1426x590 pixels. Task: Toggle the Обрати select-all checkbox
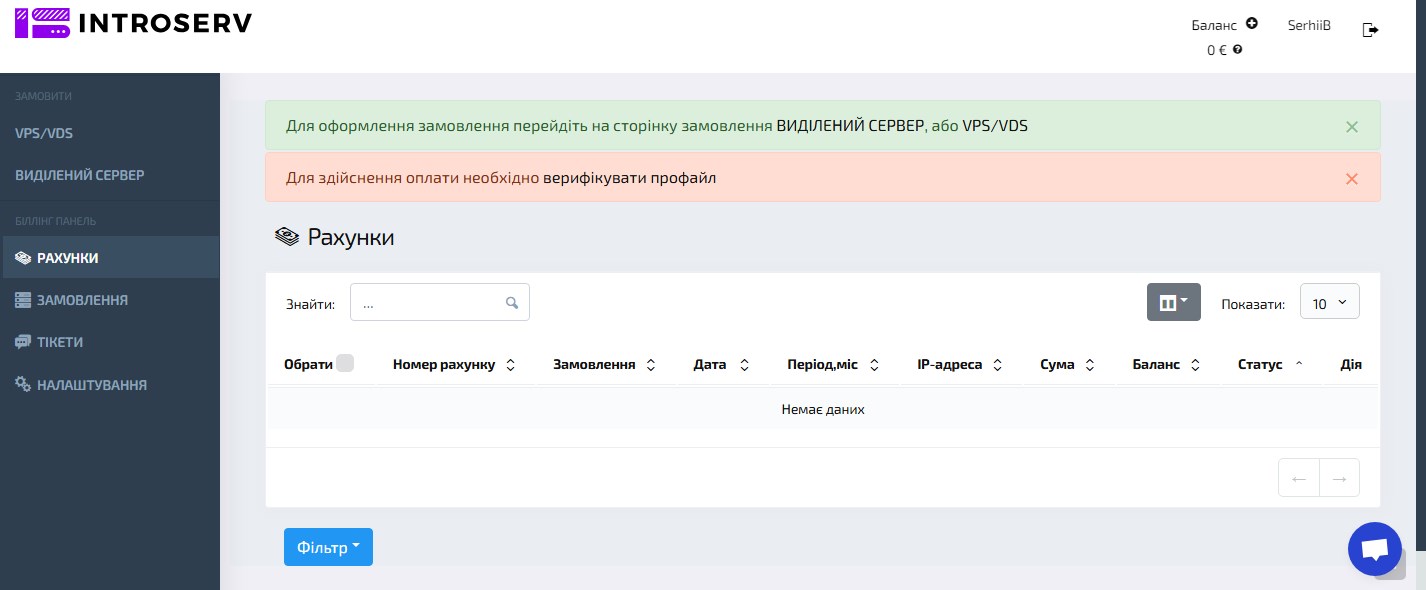point(345,364)
